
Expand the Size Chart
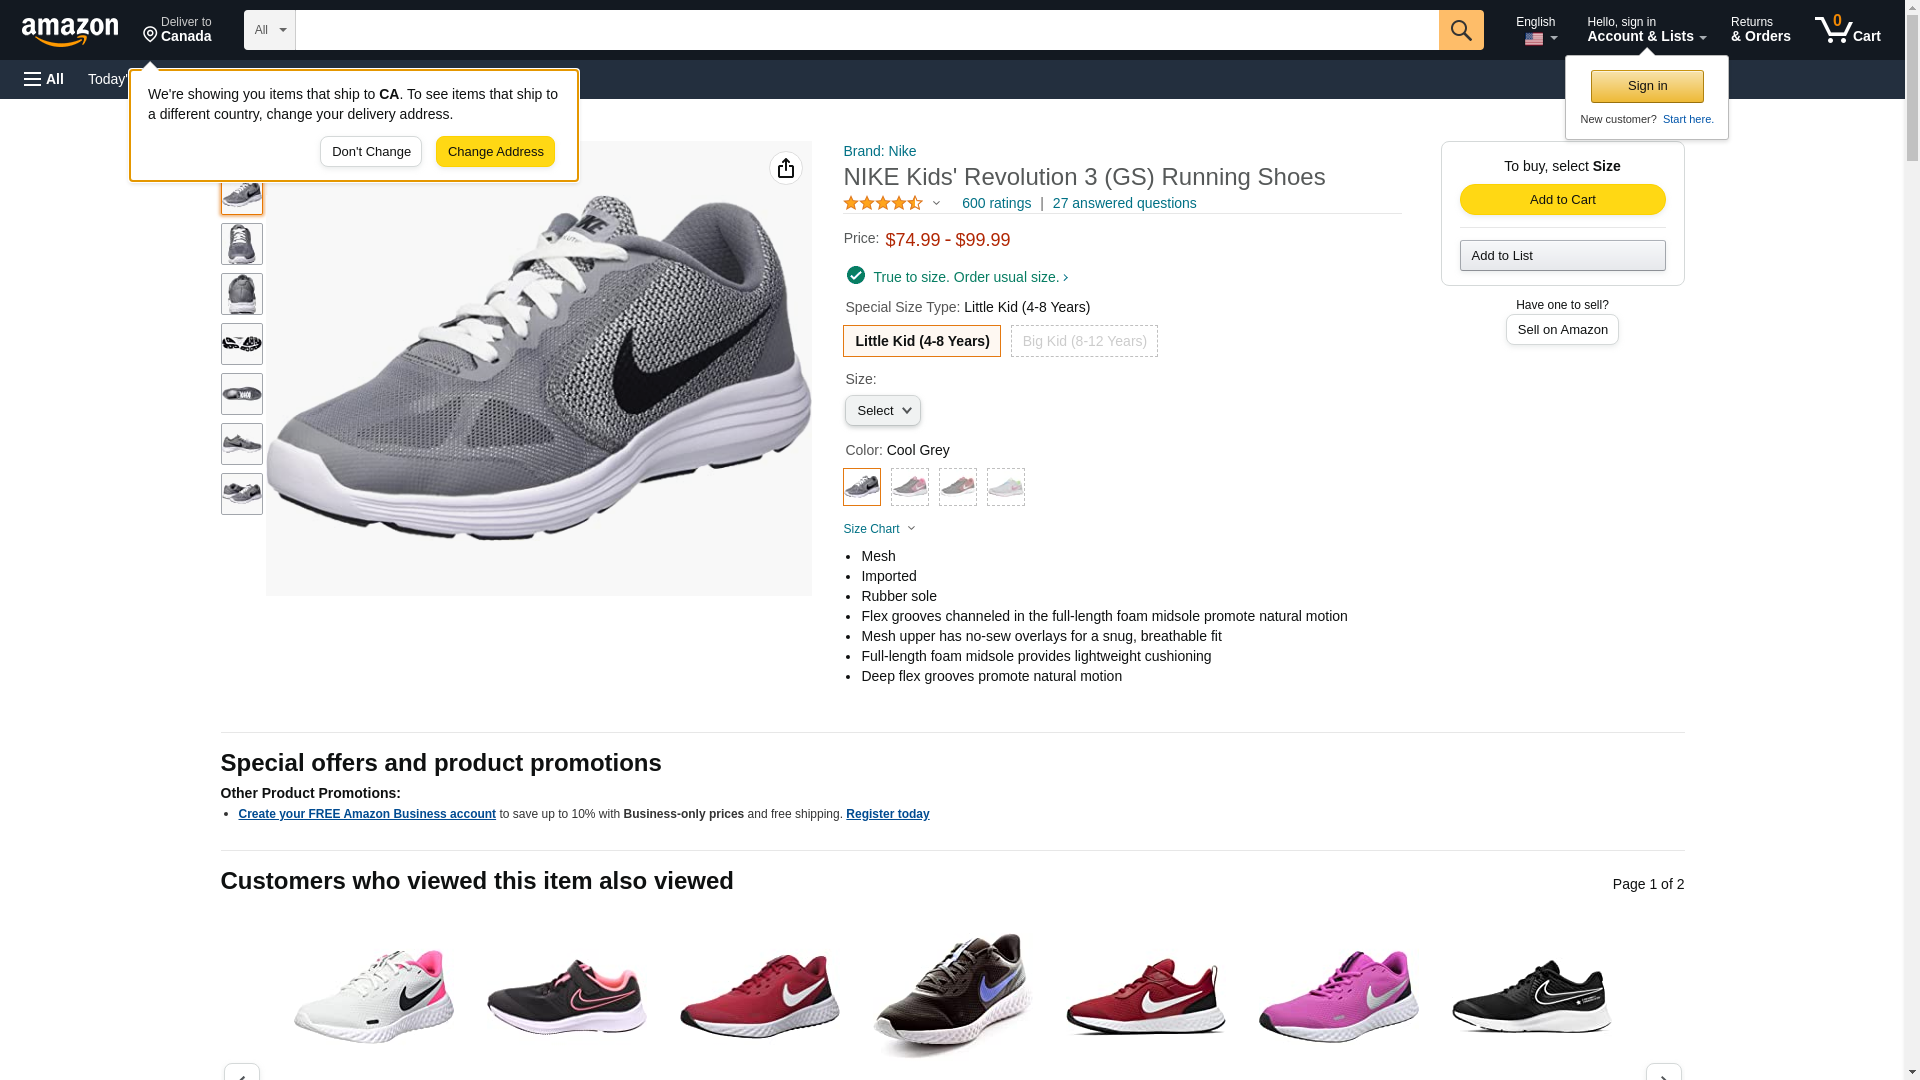(x=879, y=529)
